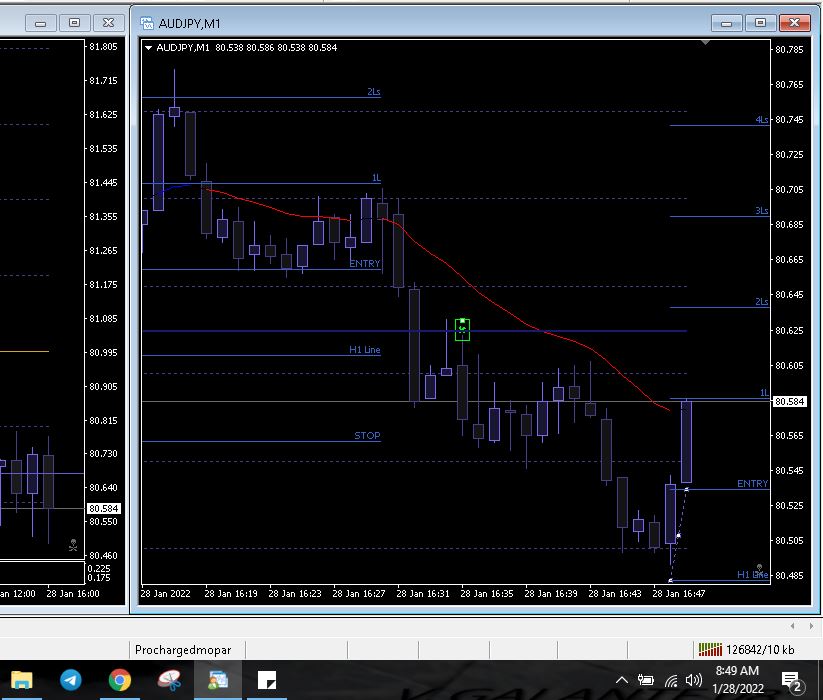Screen dimensions: 823x700
Task: Open the Snipping Tool taskbar icon
Action: coord(169,681)
